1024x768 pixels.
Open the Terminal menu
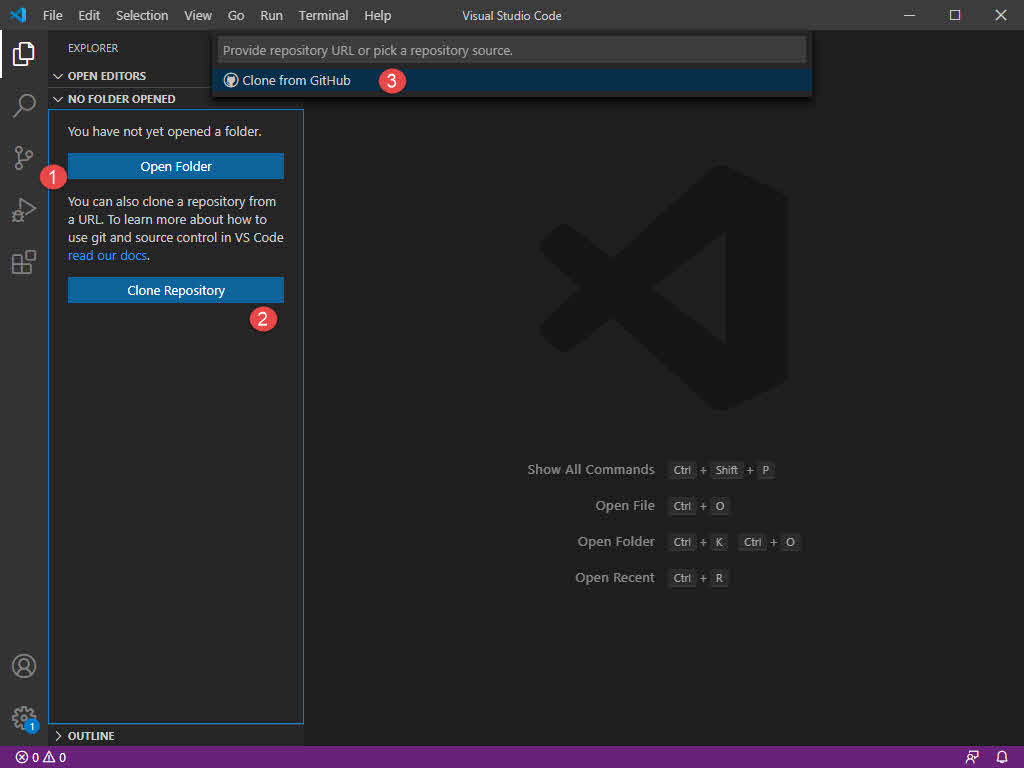click(323, 15)
